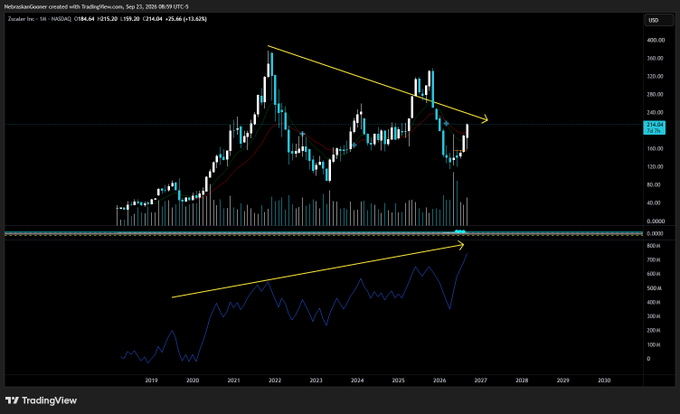This screenshot has width=680, height=414.
Task: Click the 40.00 price axis label
Action: click(x=654, y=203)
